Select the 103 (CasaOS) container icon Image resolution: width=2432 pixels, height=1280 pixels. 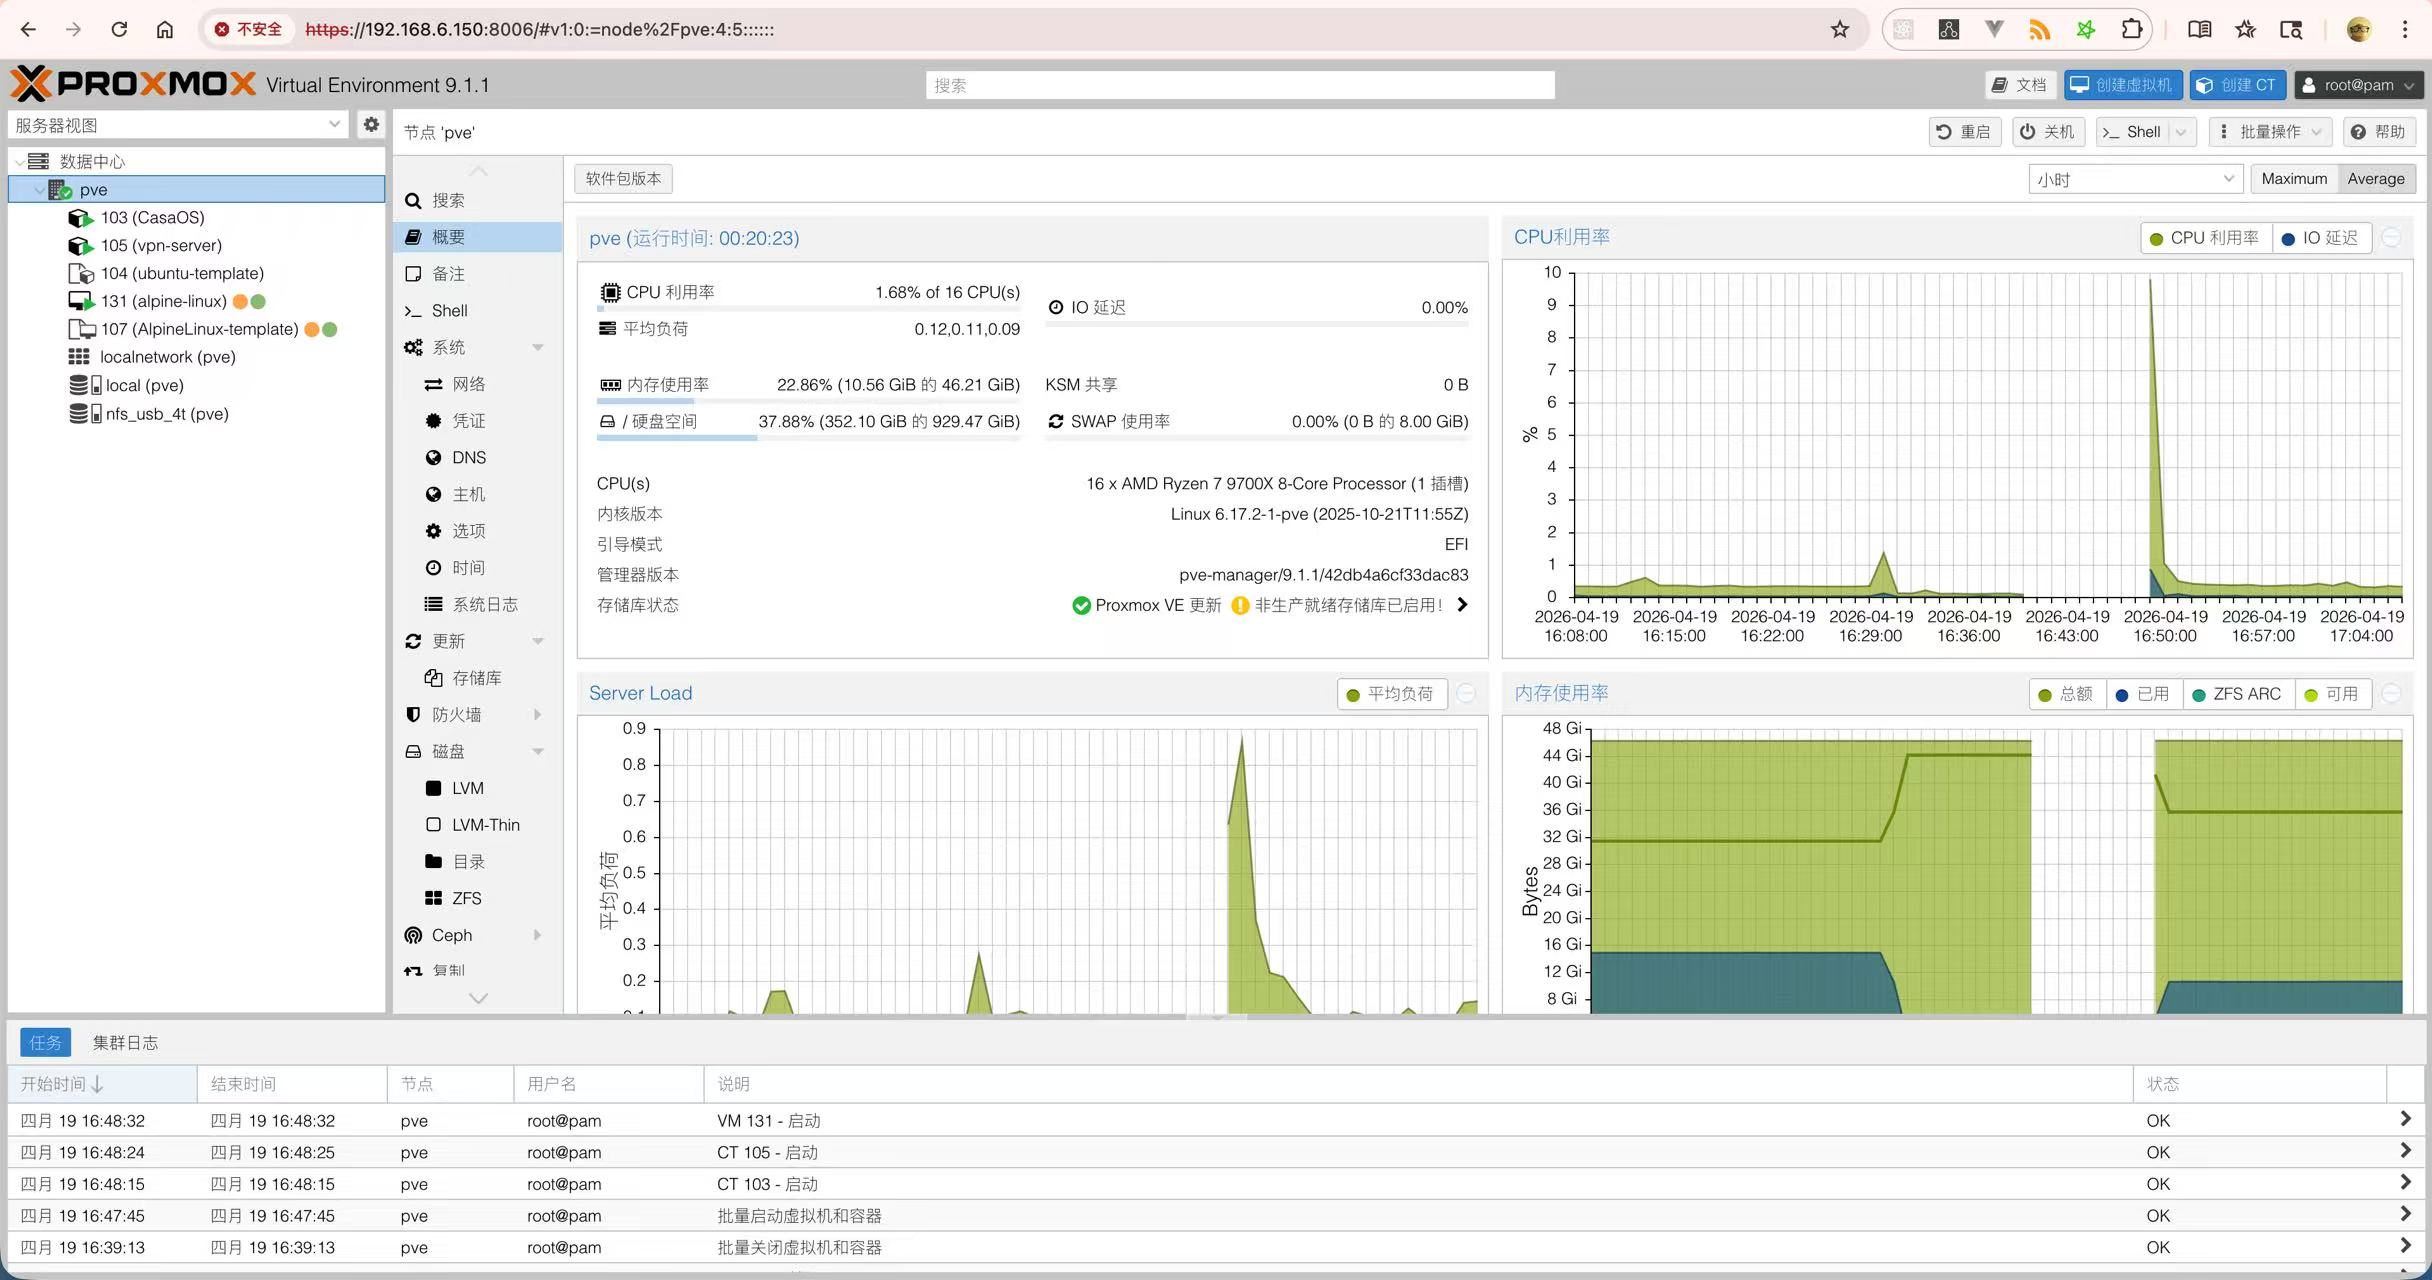(80, 218)
